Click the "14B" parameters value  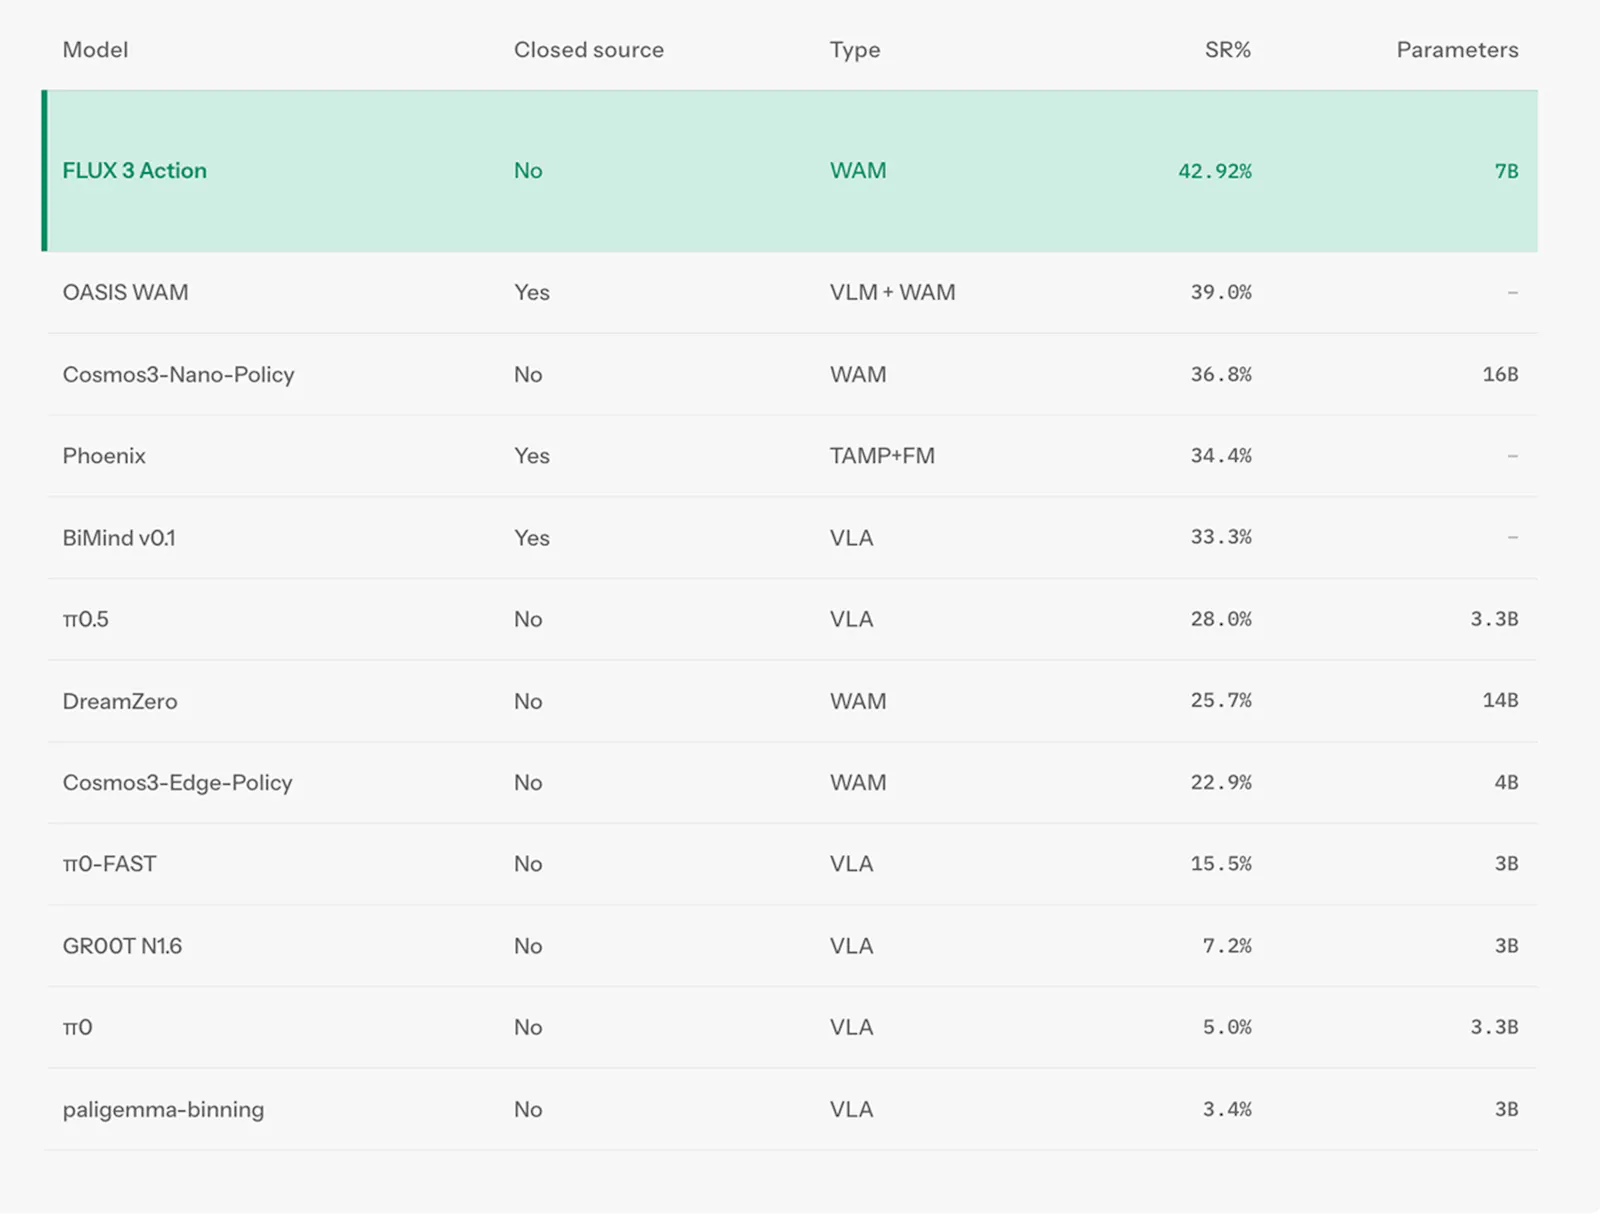click(x=1500, y=701)
